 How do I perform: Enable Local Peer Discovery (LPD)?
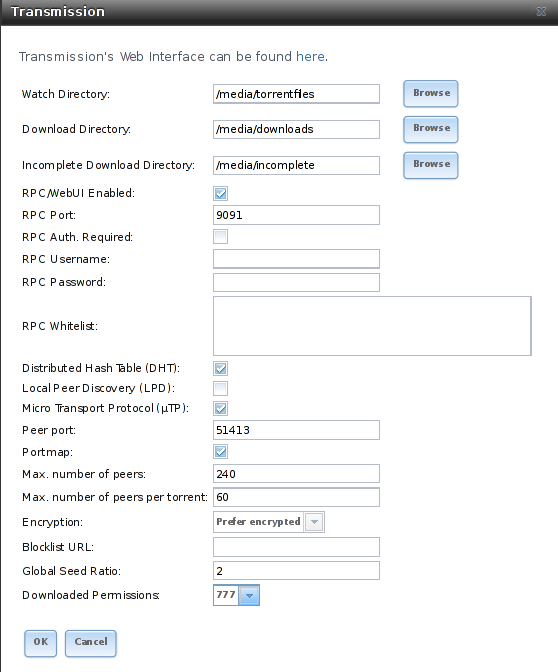tap(221, 388)
